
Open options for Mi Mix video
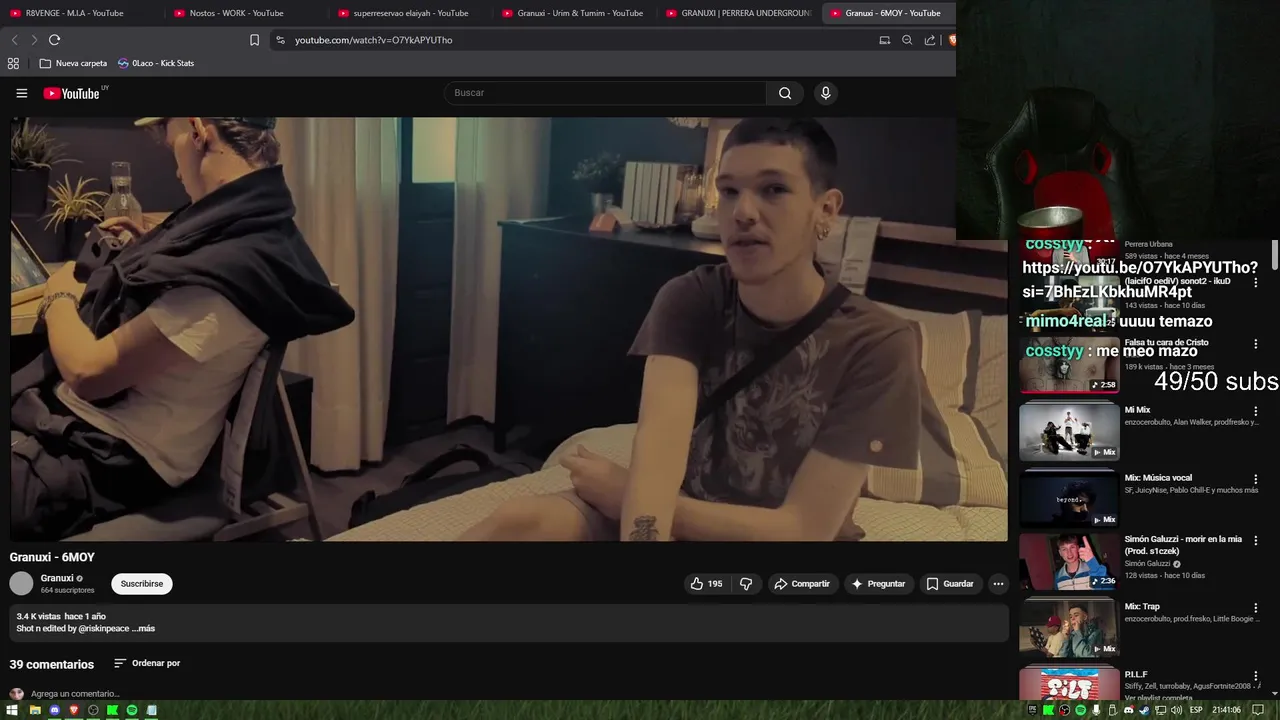(1256, 411)
